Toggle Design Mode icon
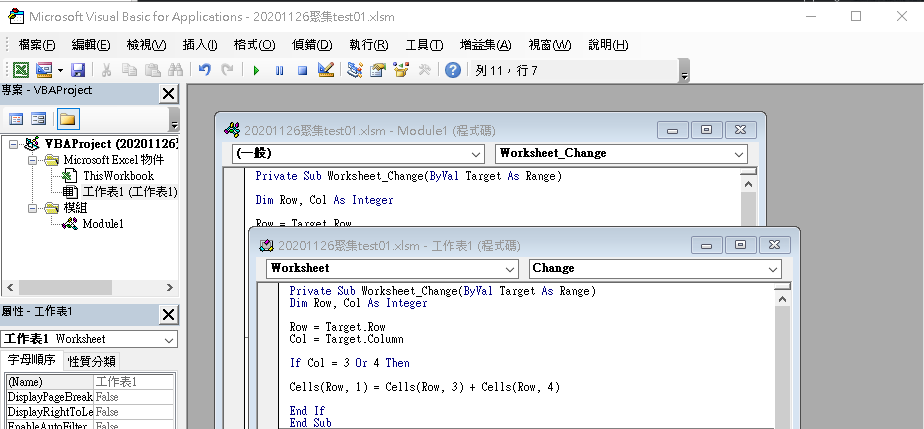 [x=326, y=70]
